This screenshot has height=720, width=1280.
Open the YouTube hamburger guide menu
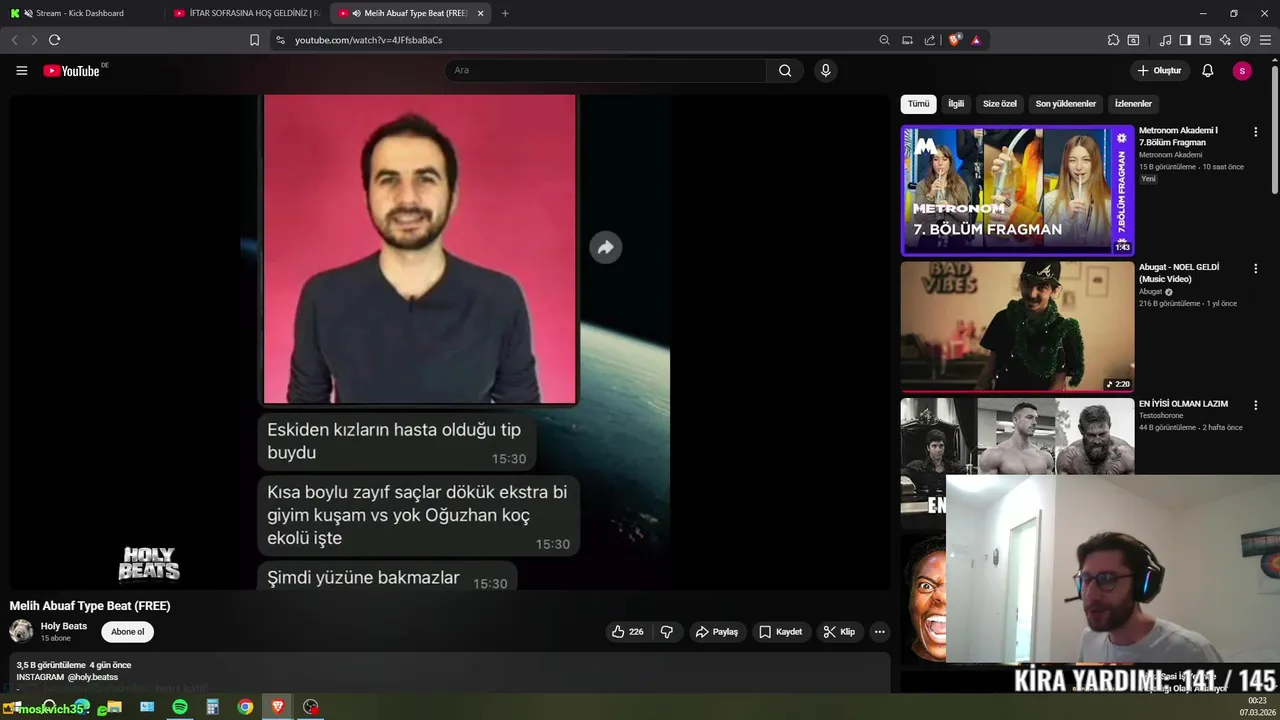point(22,70)
